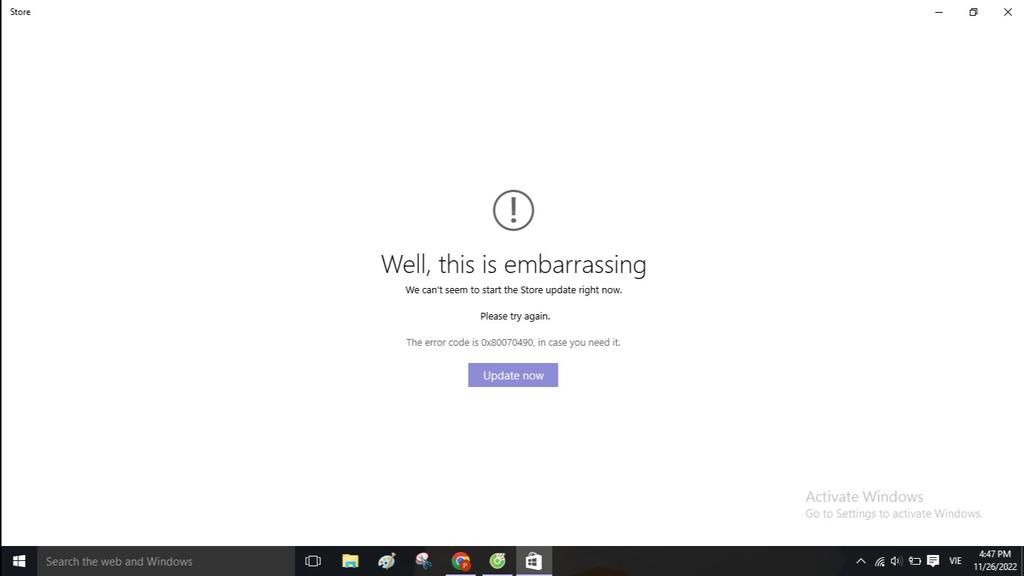Viewport: 1024px width, 576px height.
Task: Open the Windows Start menu
Action: click(18, 561)
